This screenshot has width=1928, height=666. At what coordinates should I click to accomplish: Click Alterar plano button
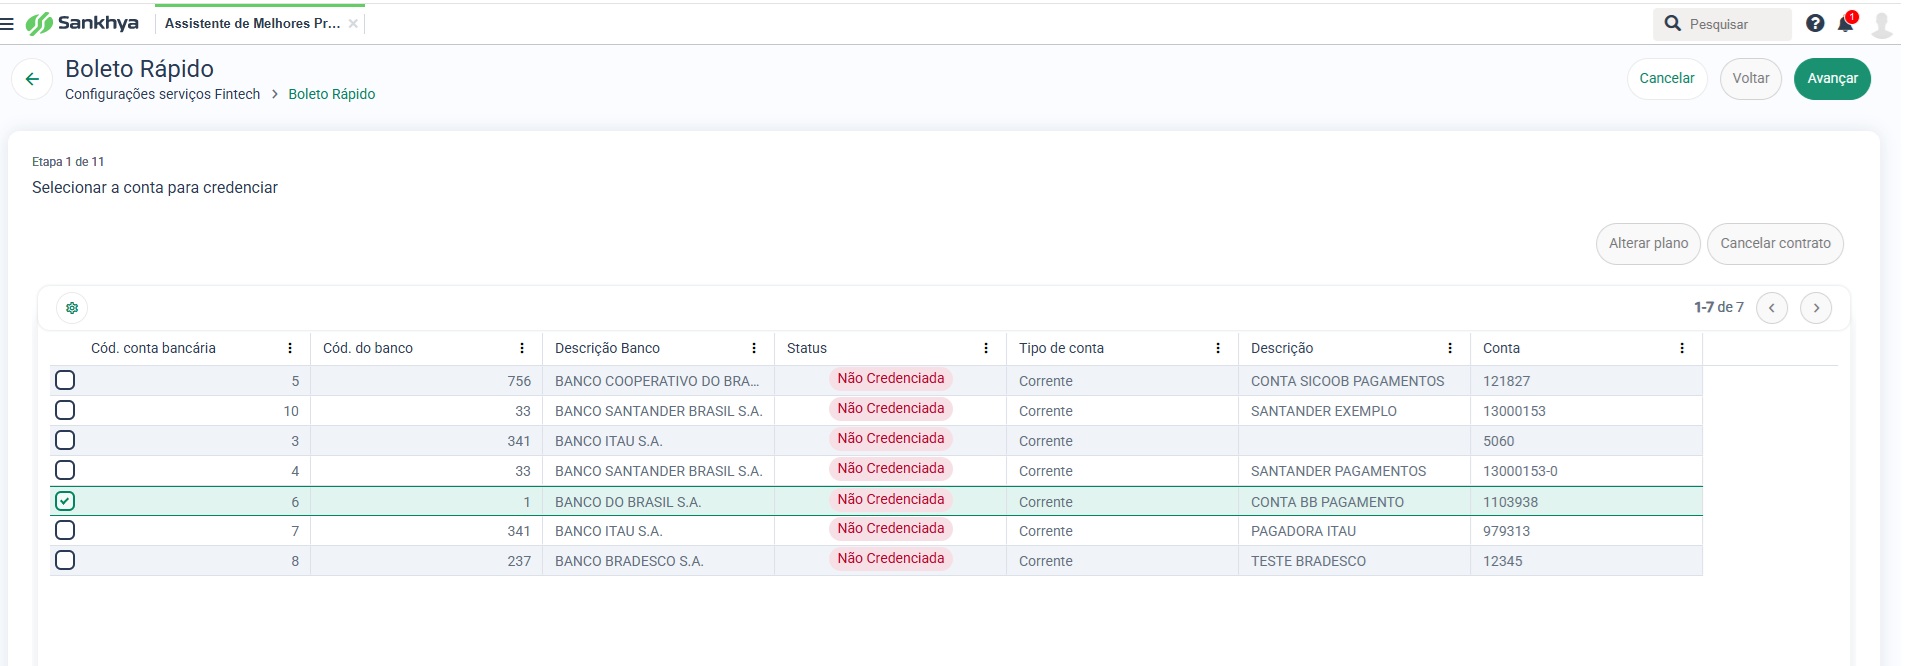(1648, 244)
